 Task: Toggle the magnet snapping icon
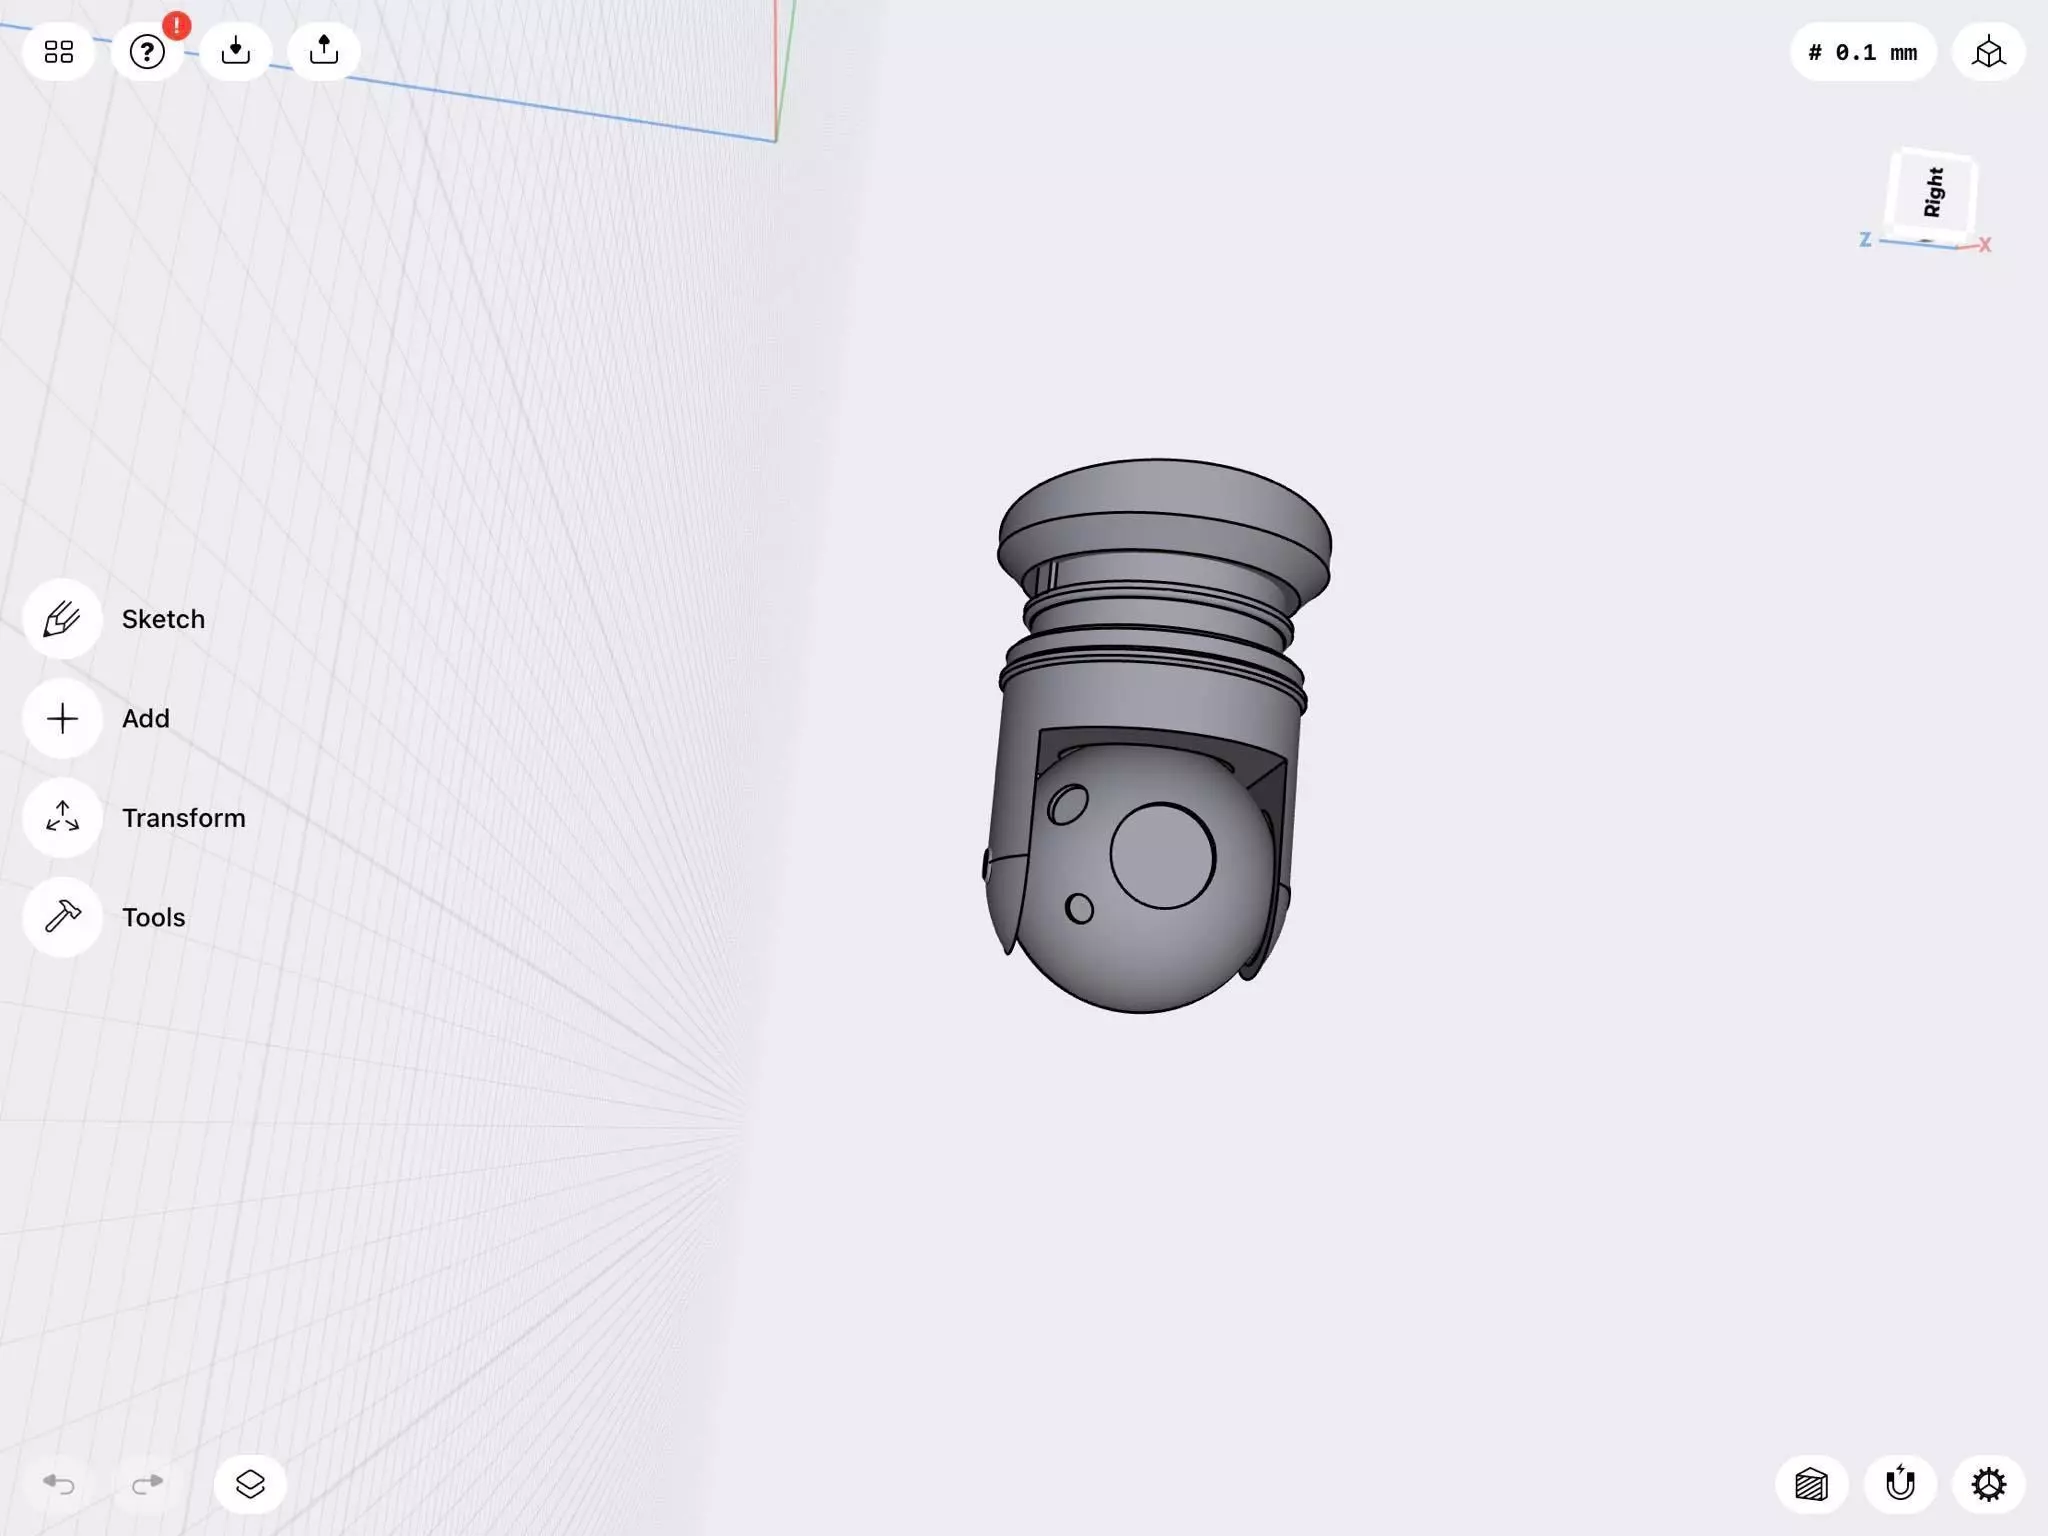(1900, 1485)
